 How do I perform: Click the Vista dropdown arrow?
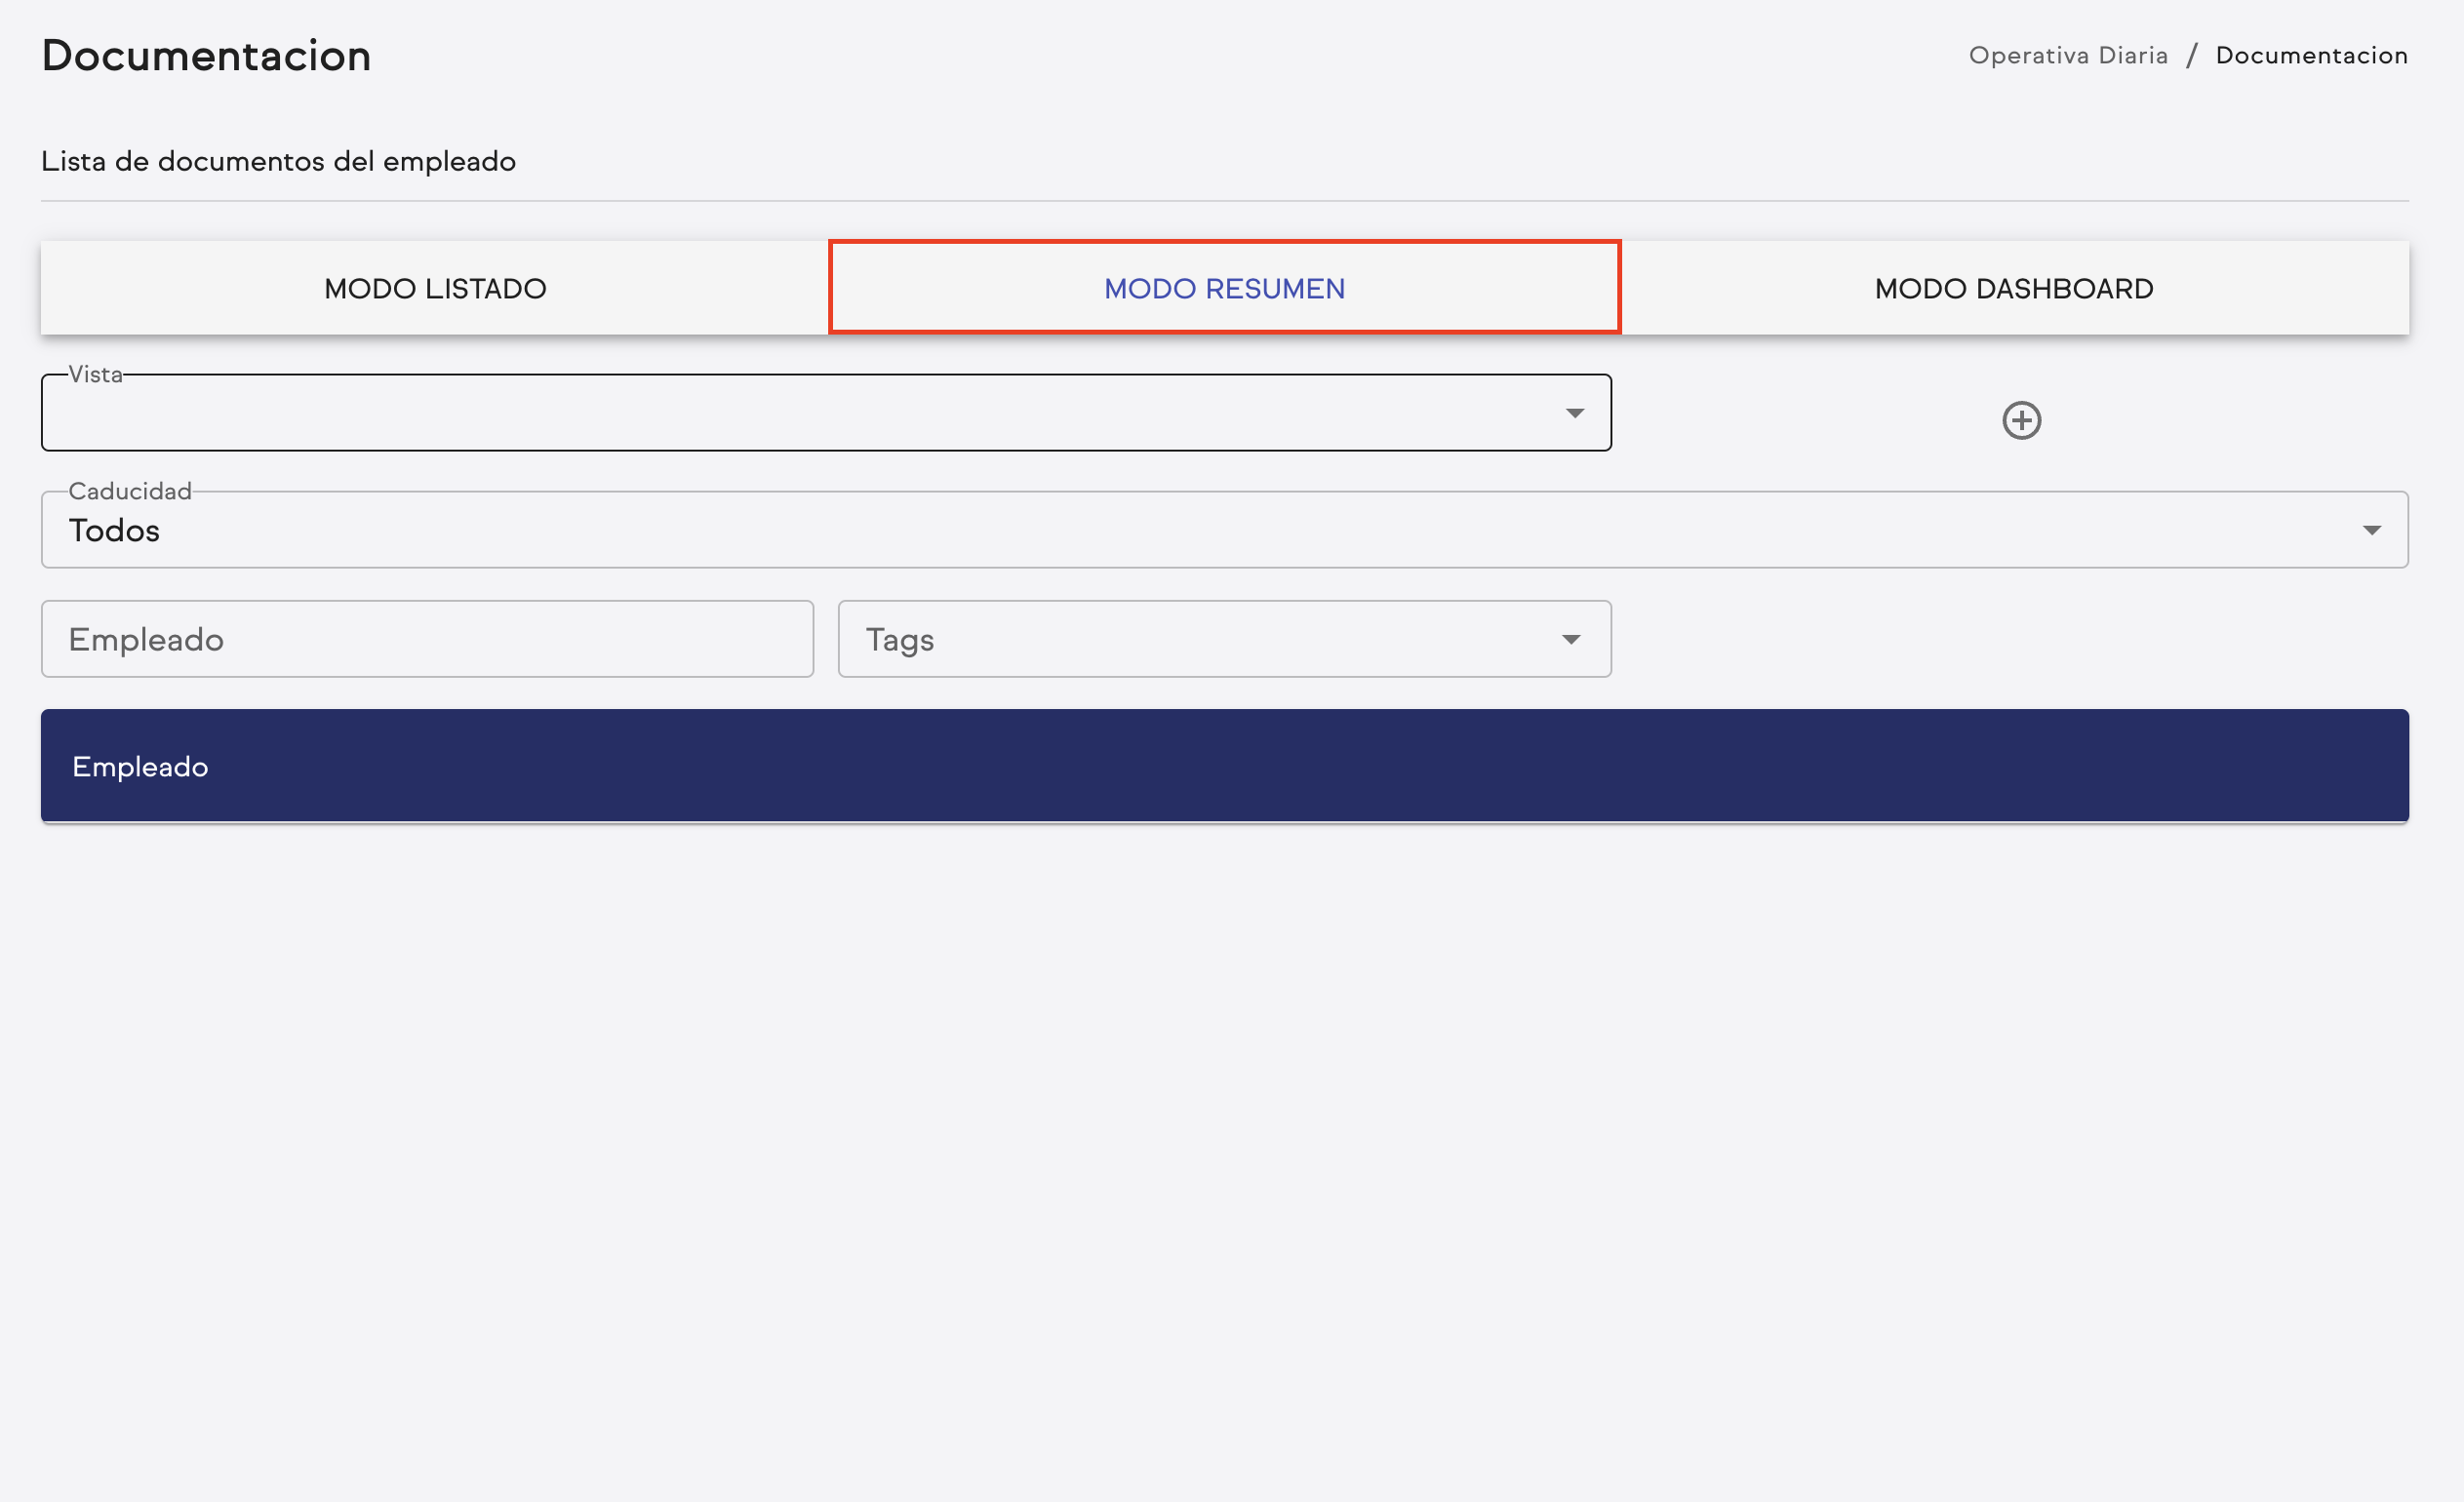tap(1575, 413)
